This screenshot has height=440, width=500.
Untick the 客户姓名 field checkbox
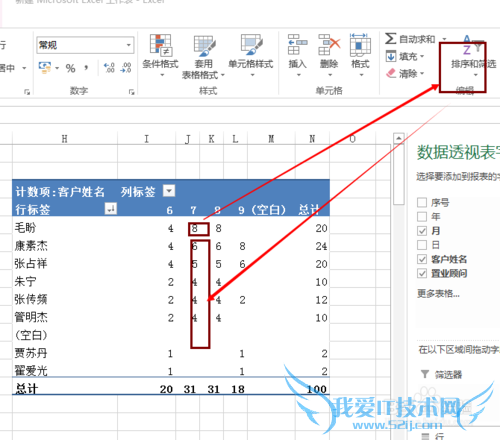pos(422,259)
